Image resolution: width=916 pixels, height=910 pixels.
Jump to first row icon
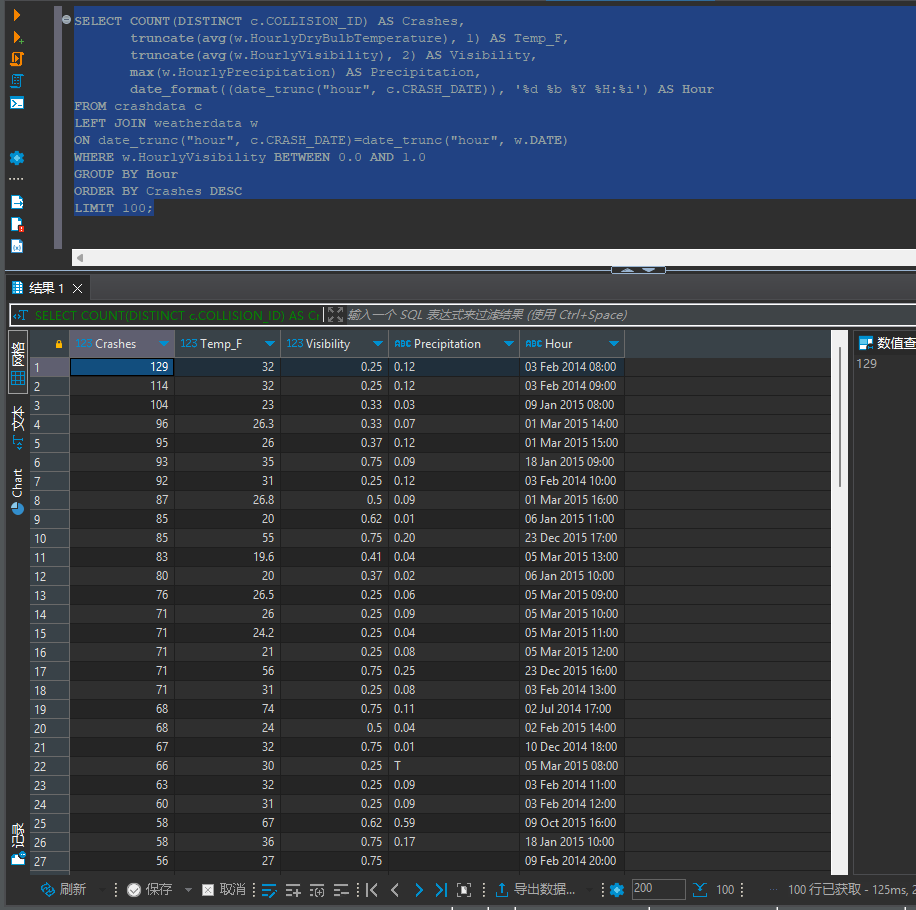pyautogui.click(x=372, y=890)
